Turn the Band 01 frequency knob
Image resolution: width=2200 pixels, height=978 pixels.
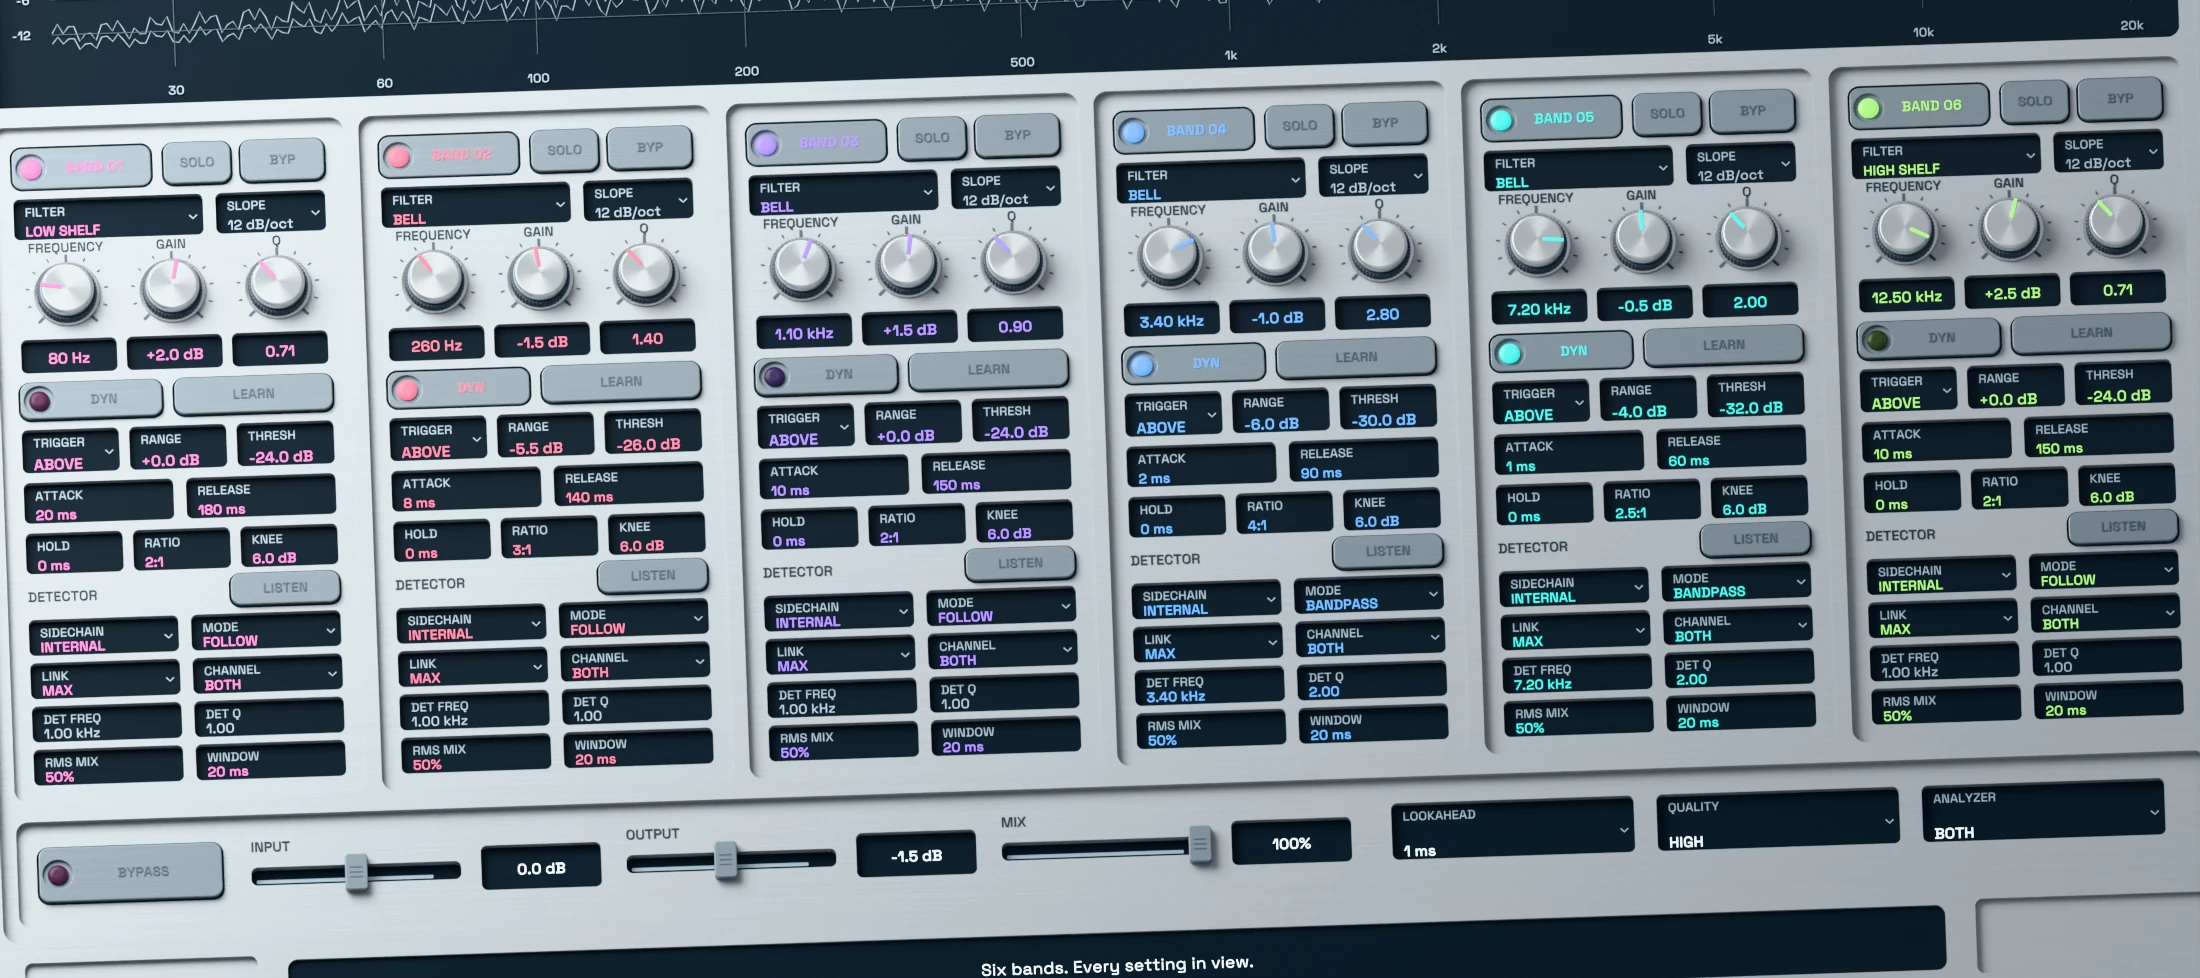[67, 292]
